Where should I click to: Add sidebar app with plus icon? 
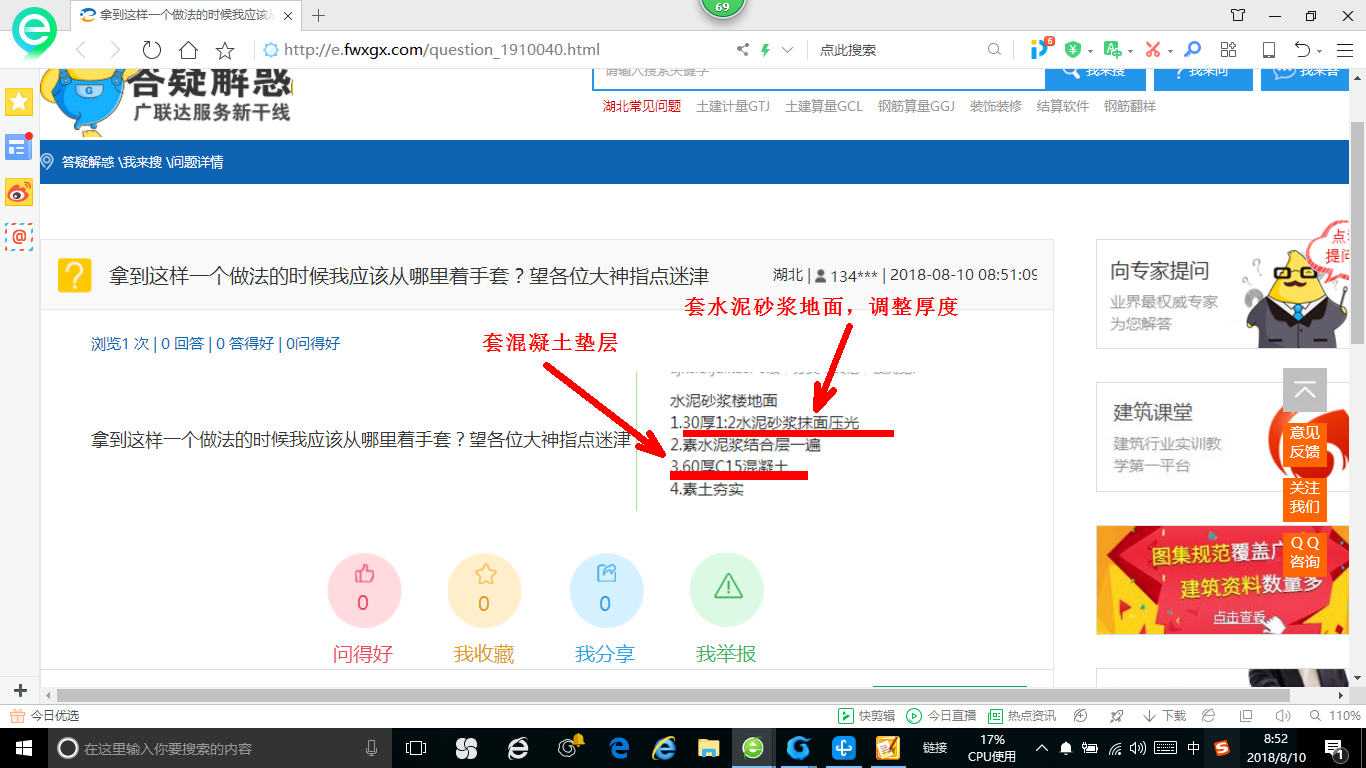point(20,691)
